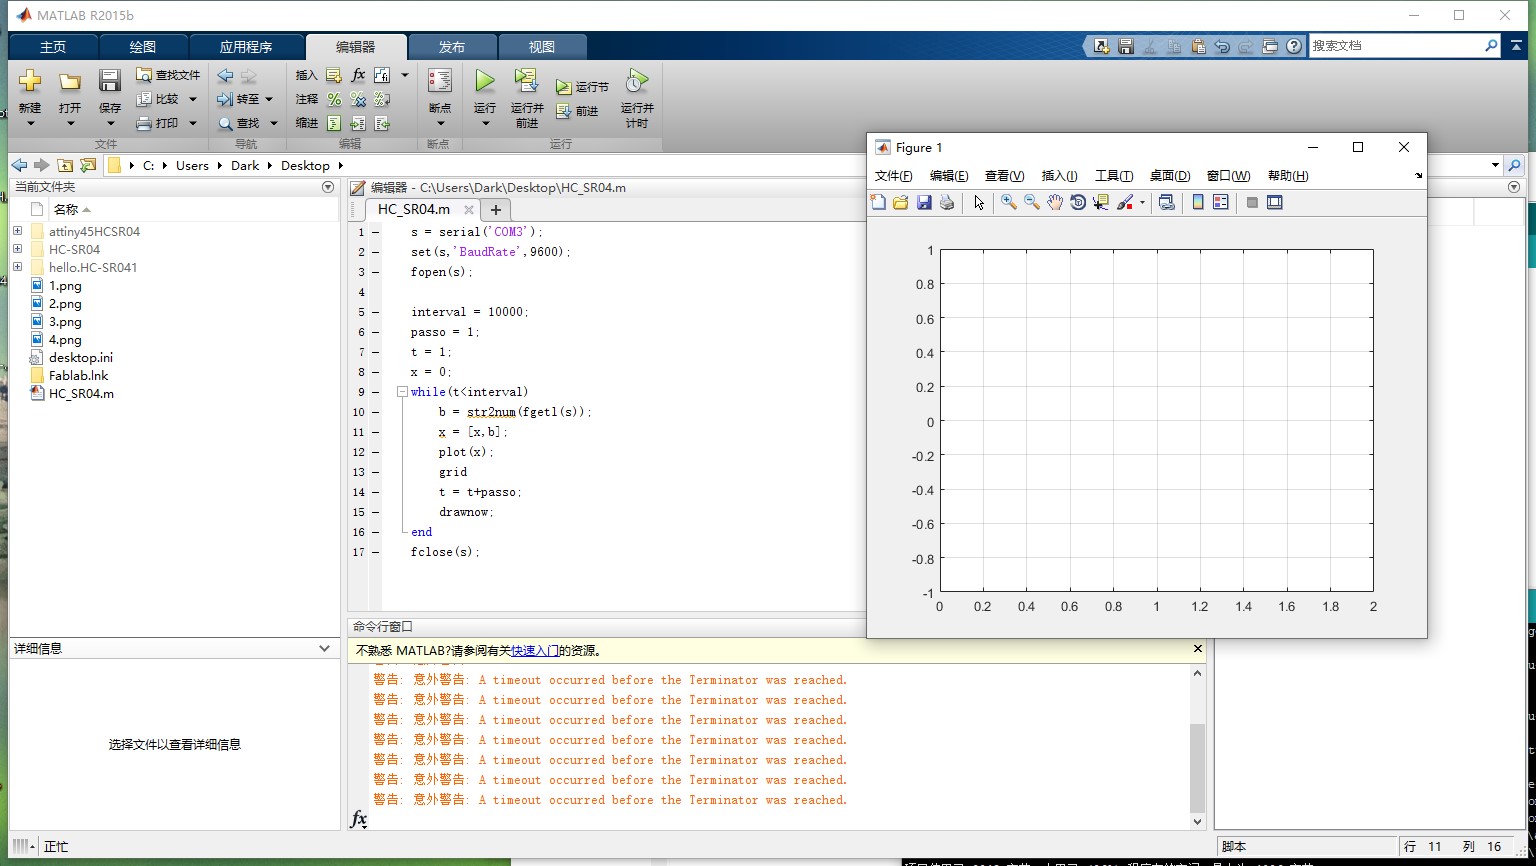Viewport: 1536px width, 866px height.
Task: Click the Advance (前进) button
Action: click(577, 111)
